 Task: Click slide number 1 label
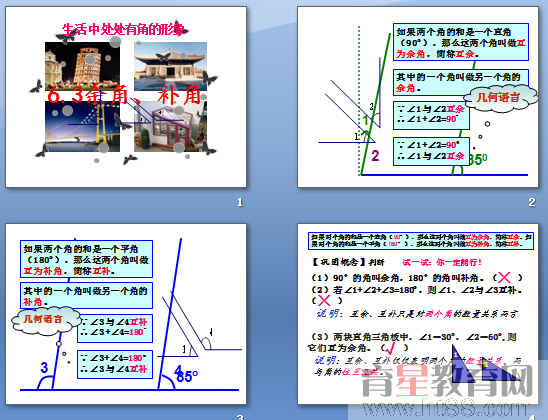(x=239, y=202)
